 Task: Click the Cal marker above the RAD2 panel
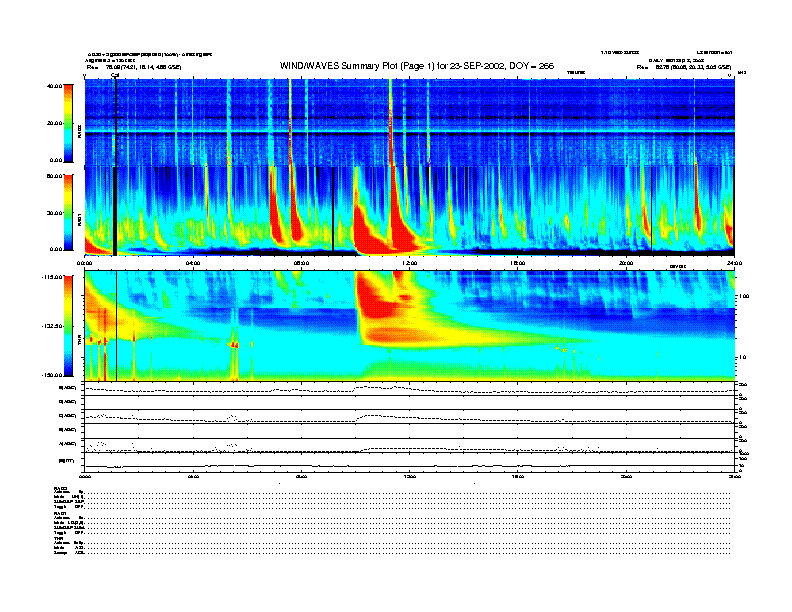[x=115, y=76]
